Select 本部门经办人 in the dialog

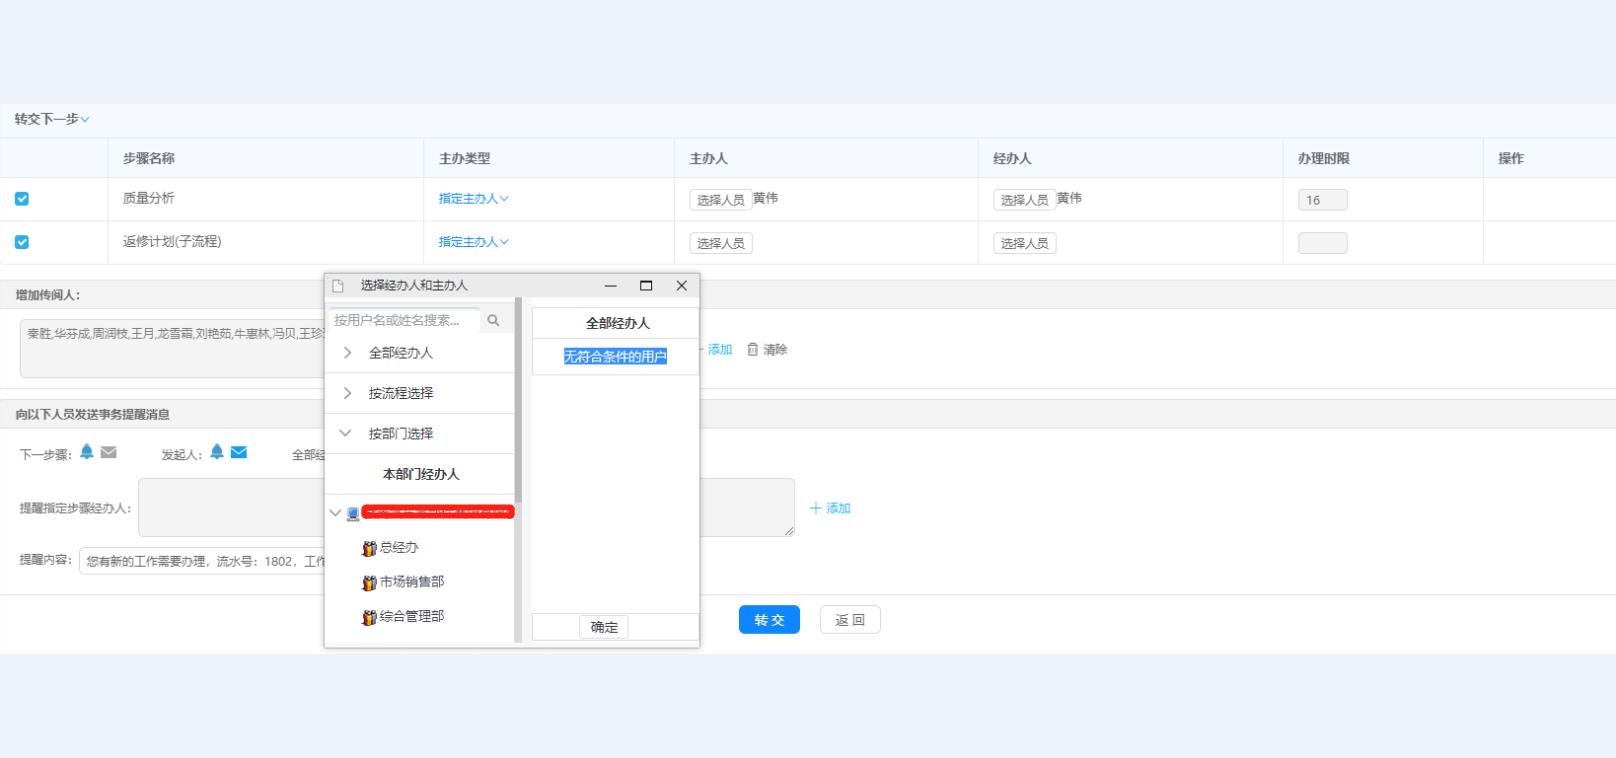point(420,474)
